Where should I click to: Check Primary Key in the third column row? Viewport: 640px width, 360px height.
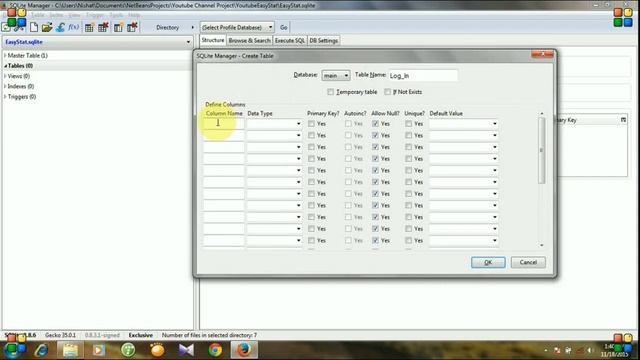[x=311, y=147]
